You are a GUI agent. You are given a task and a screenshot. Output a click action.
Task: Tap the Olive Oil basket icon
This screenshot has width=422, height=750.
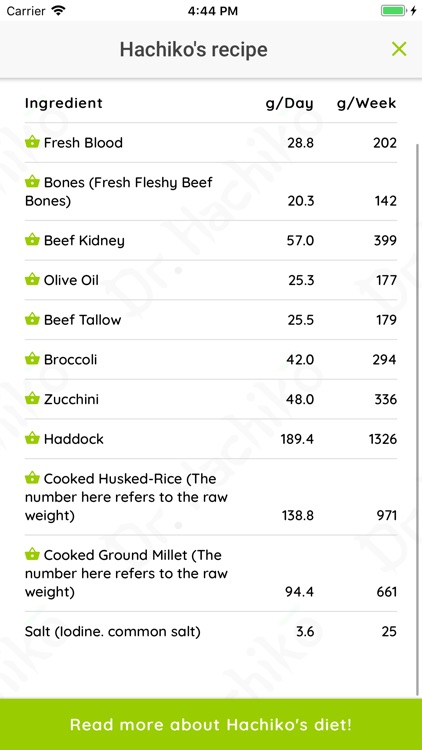[32, 279]
